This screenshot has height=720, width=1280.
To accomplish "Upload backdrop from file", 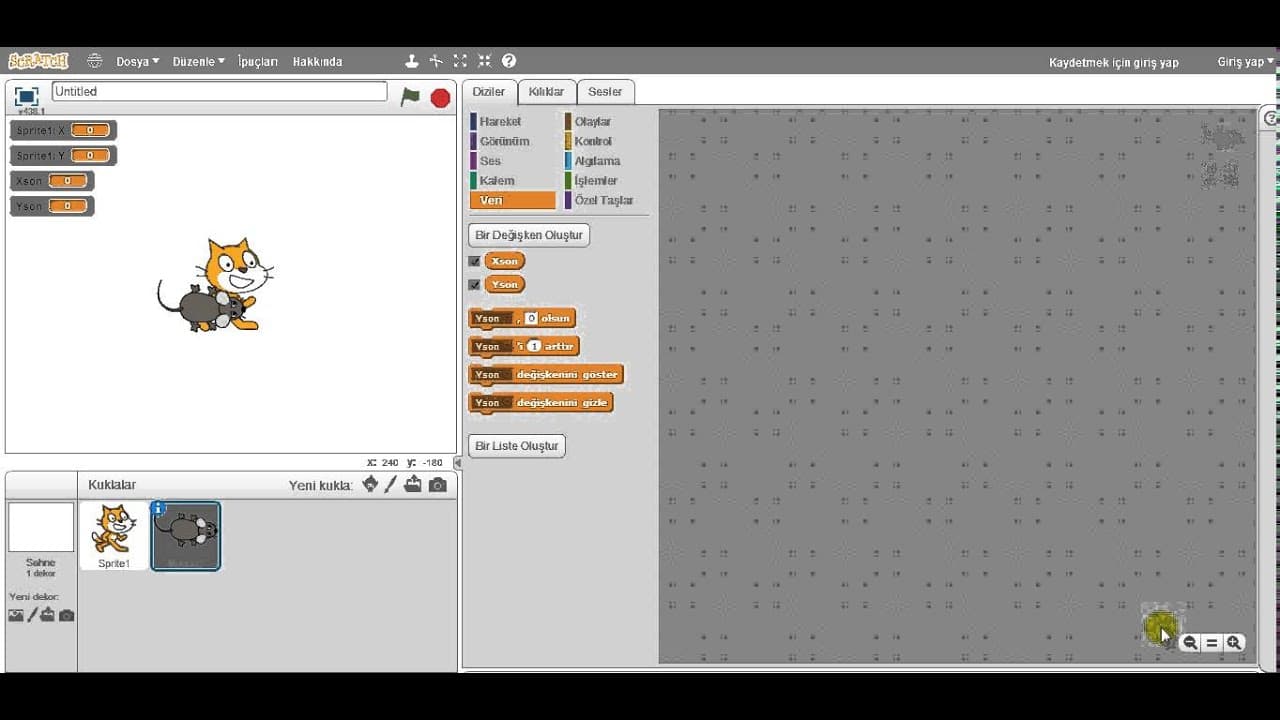I will click(x=47, y=615).
